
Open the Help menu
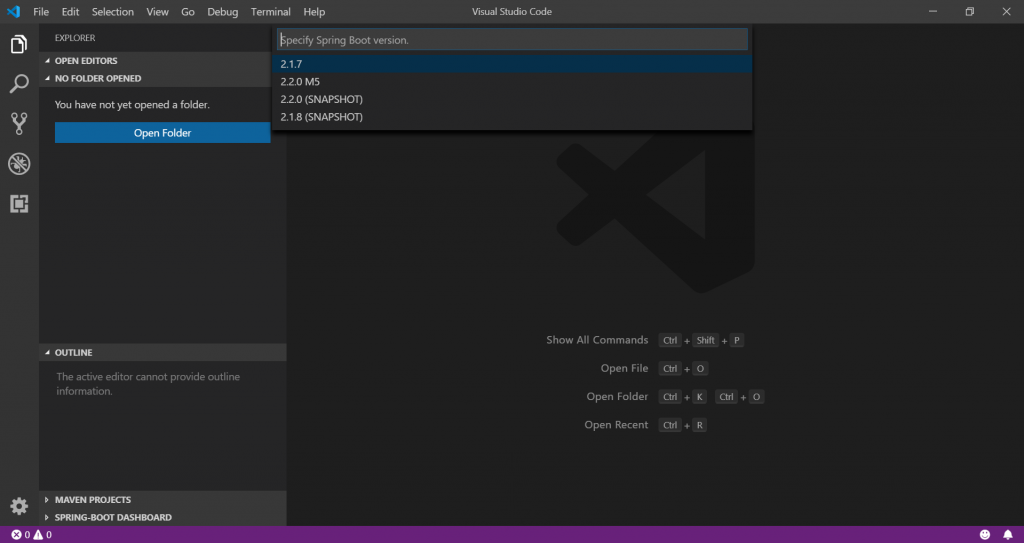pyautogui.click(x=314, y=12)
